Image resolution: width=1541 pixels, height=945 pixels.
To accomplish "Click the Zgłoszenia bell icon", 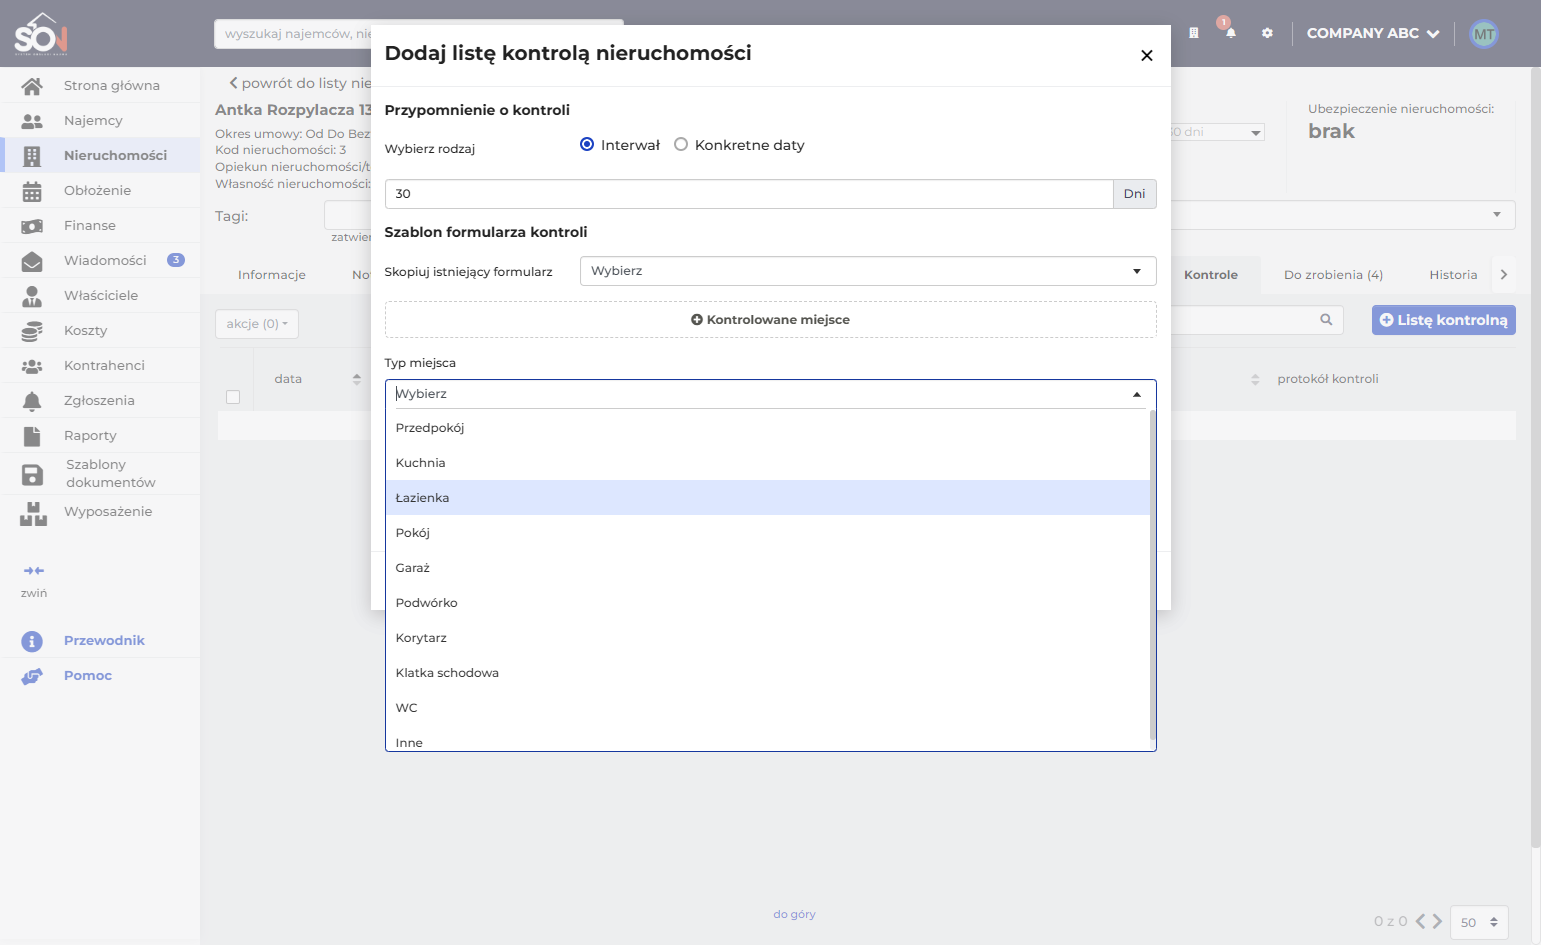I will pos(32,401).
